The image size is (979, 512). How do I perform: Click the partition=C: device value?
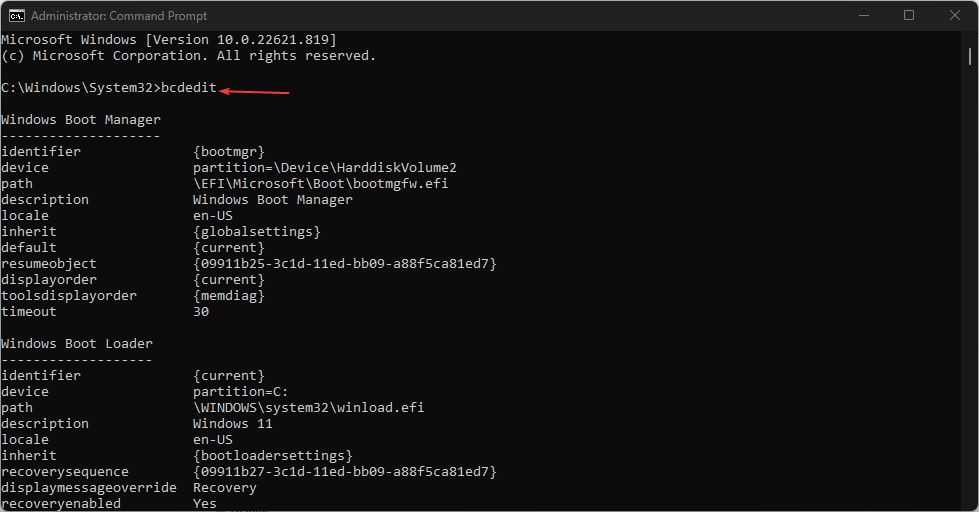[240, 391]
